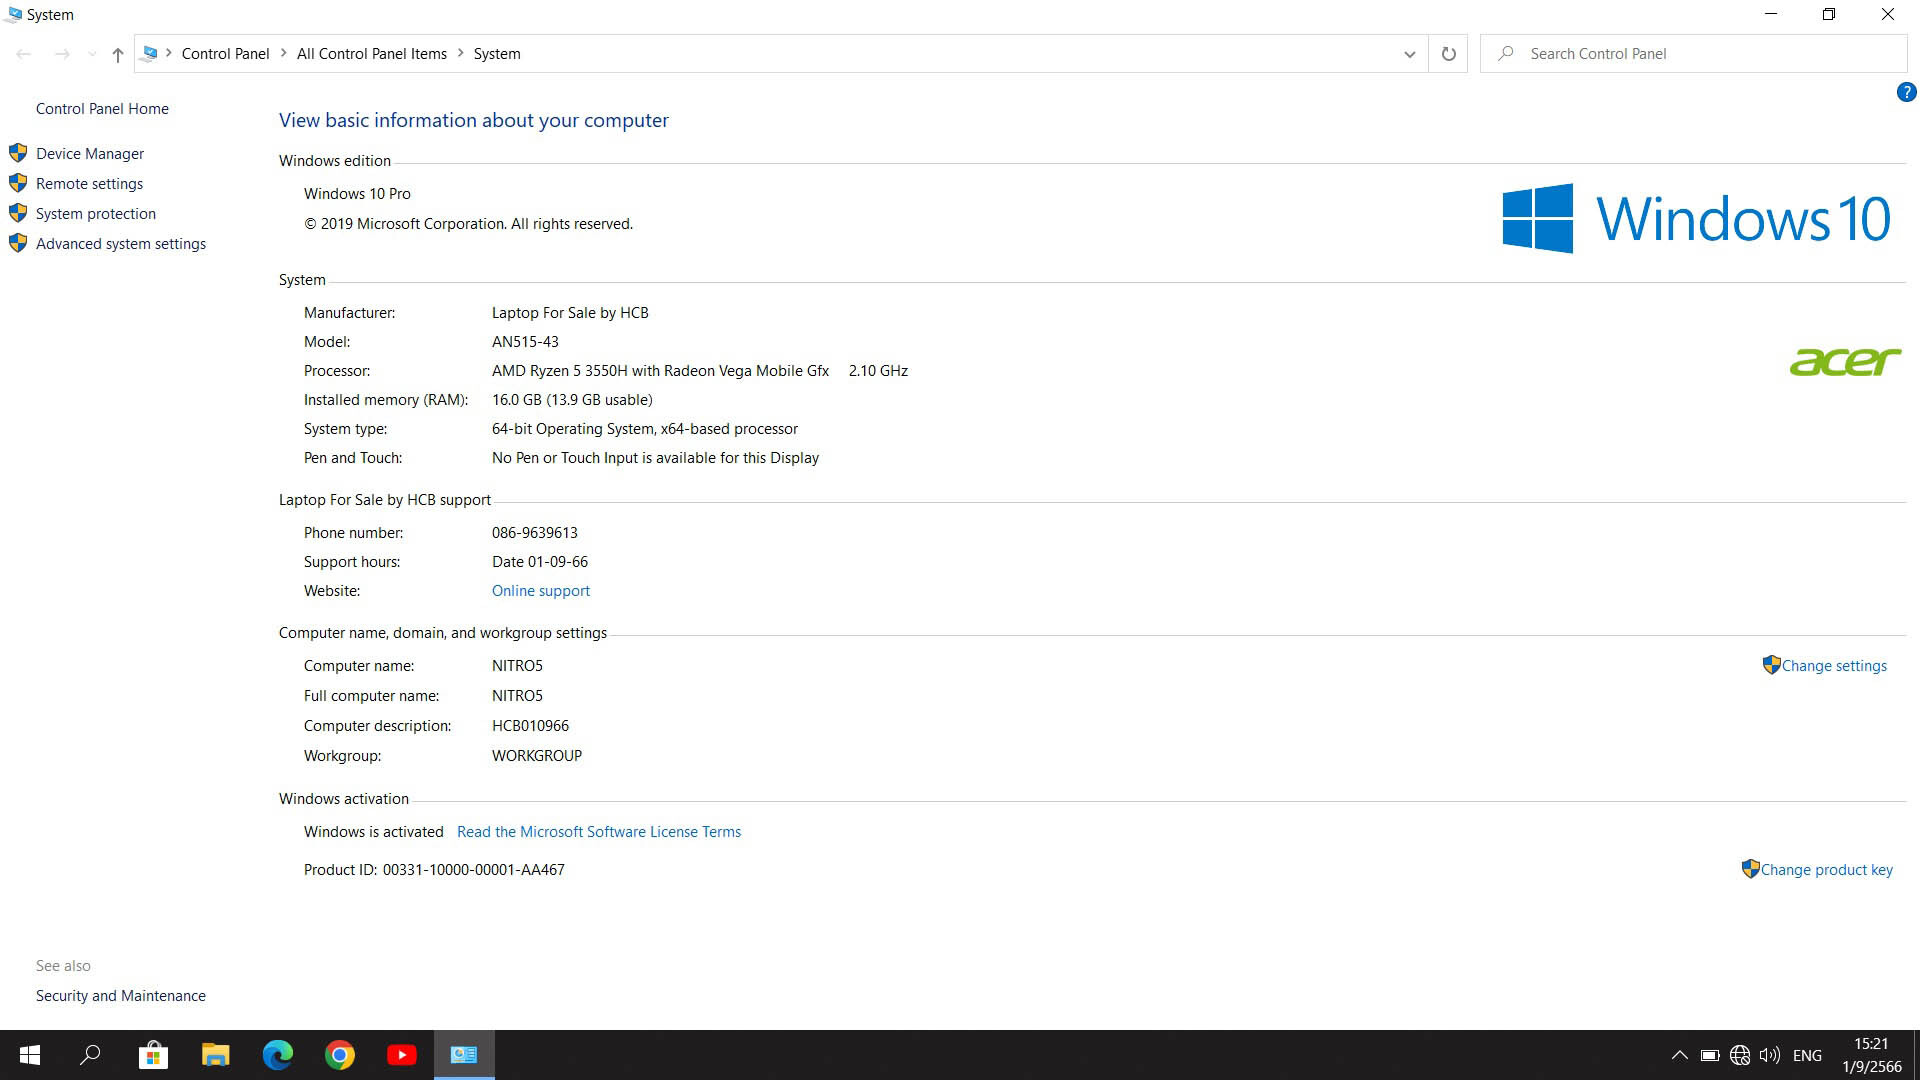1920x1080 pixels.
Task: Expand chevron after Control Panel breadcrumb
Action: click(284, 53)
